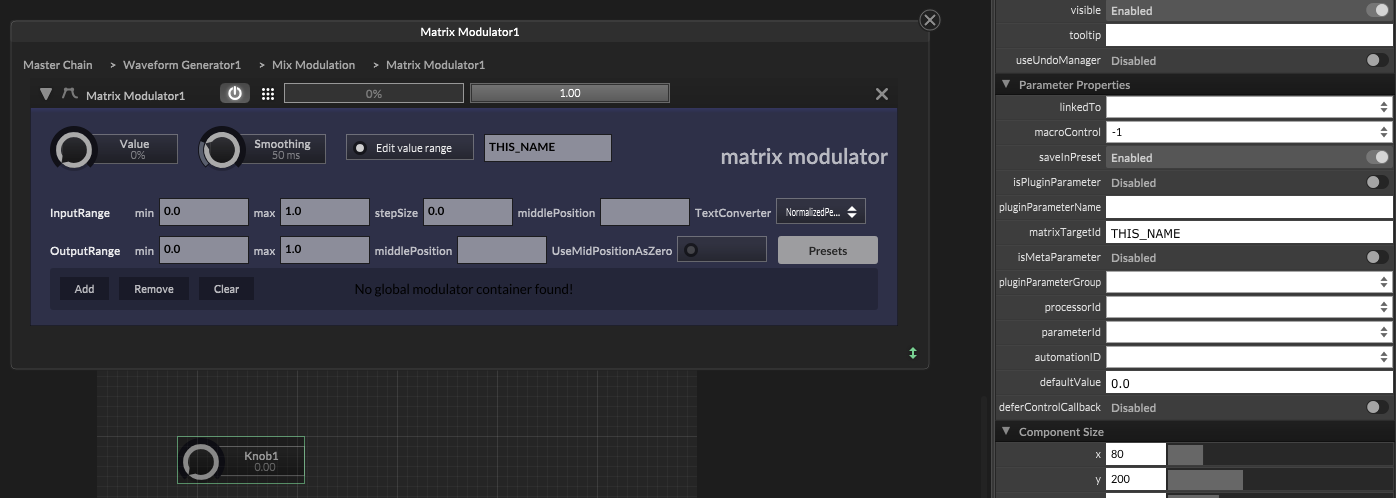The image size is (1396, 498).
Task: Click the x position slider bar
Action: (x=1280, y=454)
